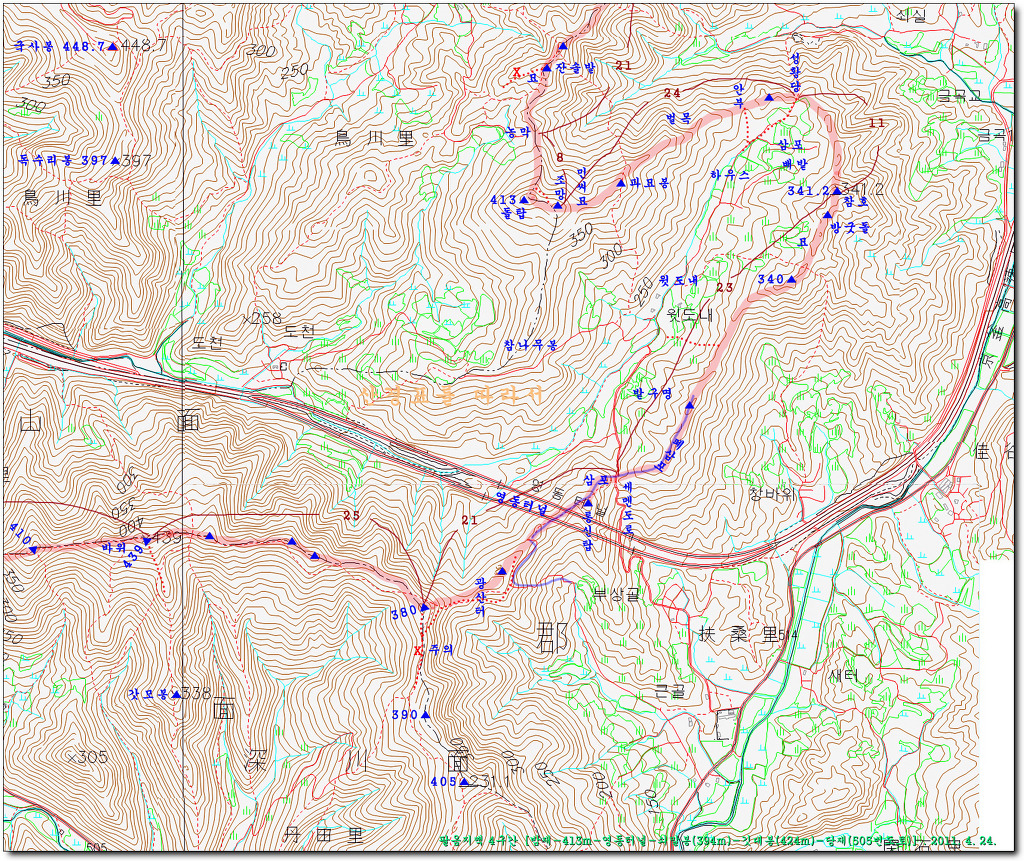
Task: Click the 영동터널 label
Action: click(x=520, y=503)
